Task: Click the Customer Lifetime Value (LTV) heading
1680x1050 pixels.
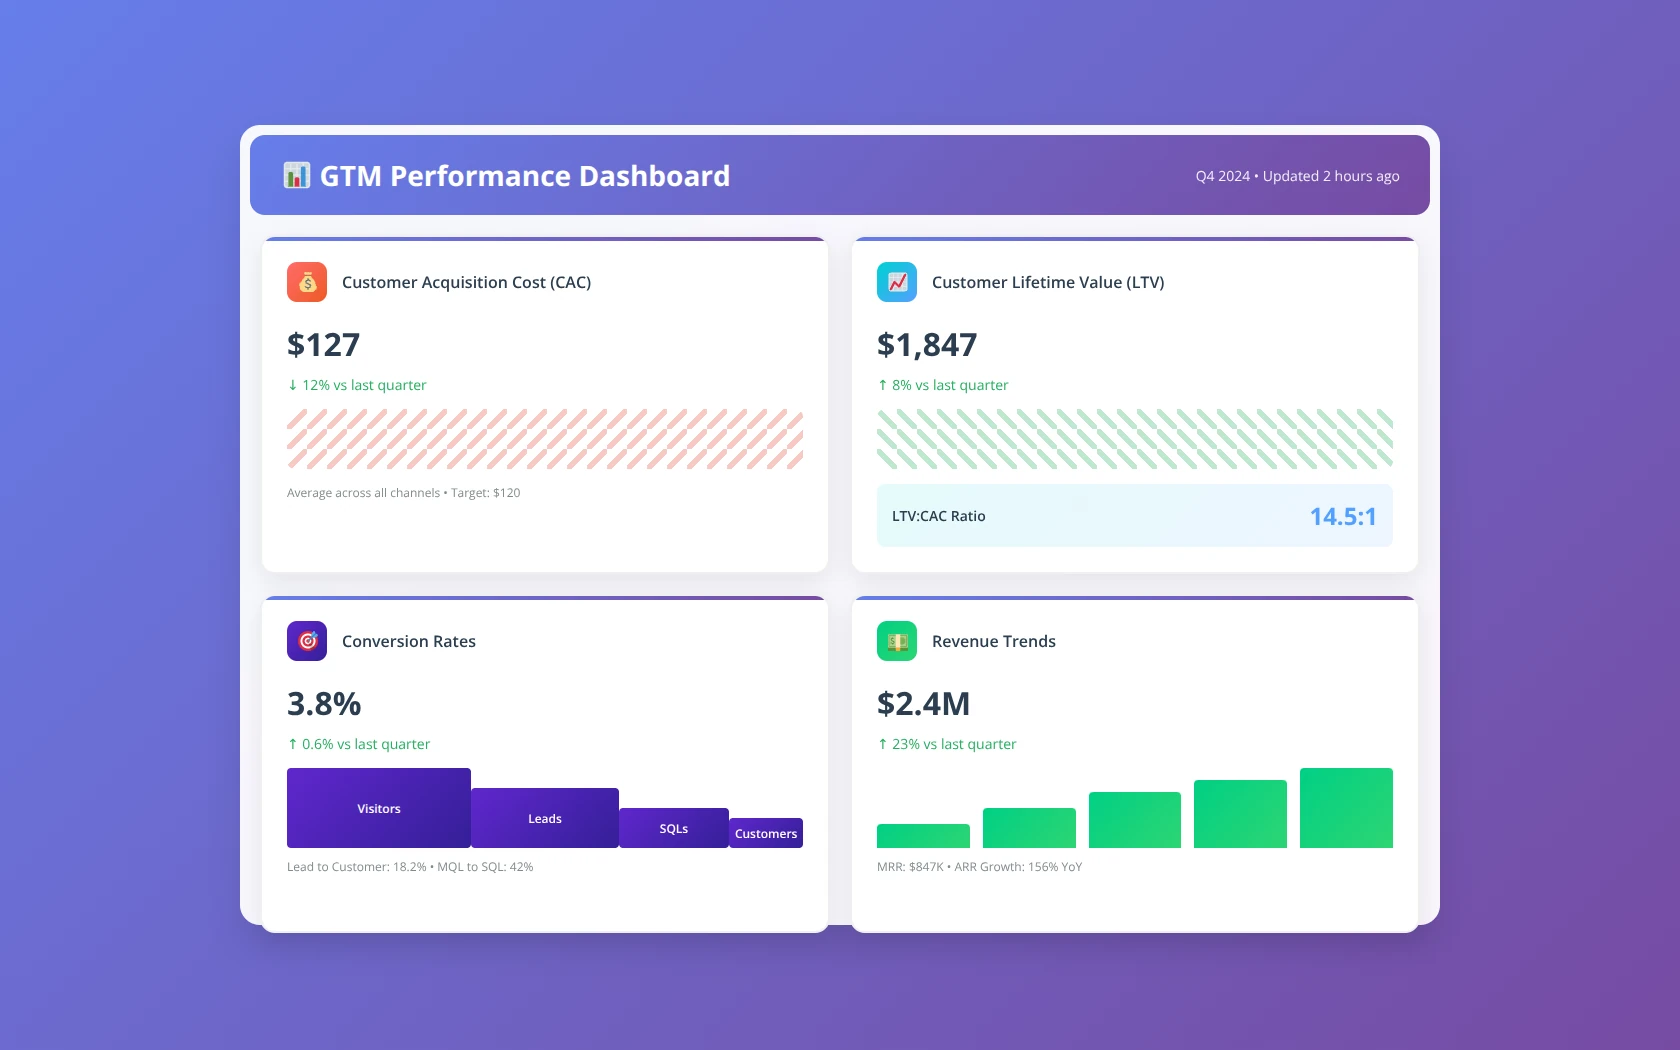Action: (1048, 282)
